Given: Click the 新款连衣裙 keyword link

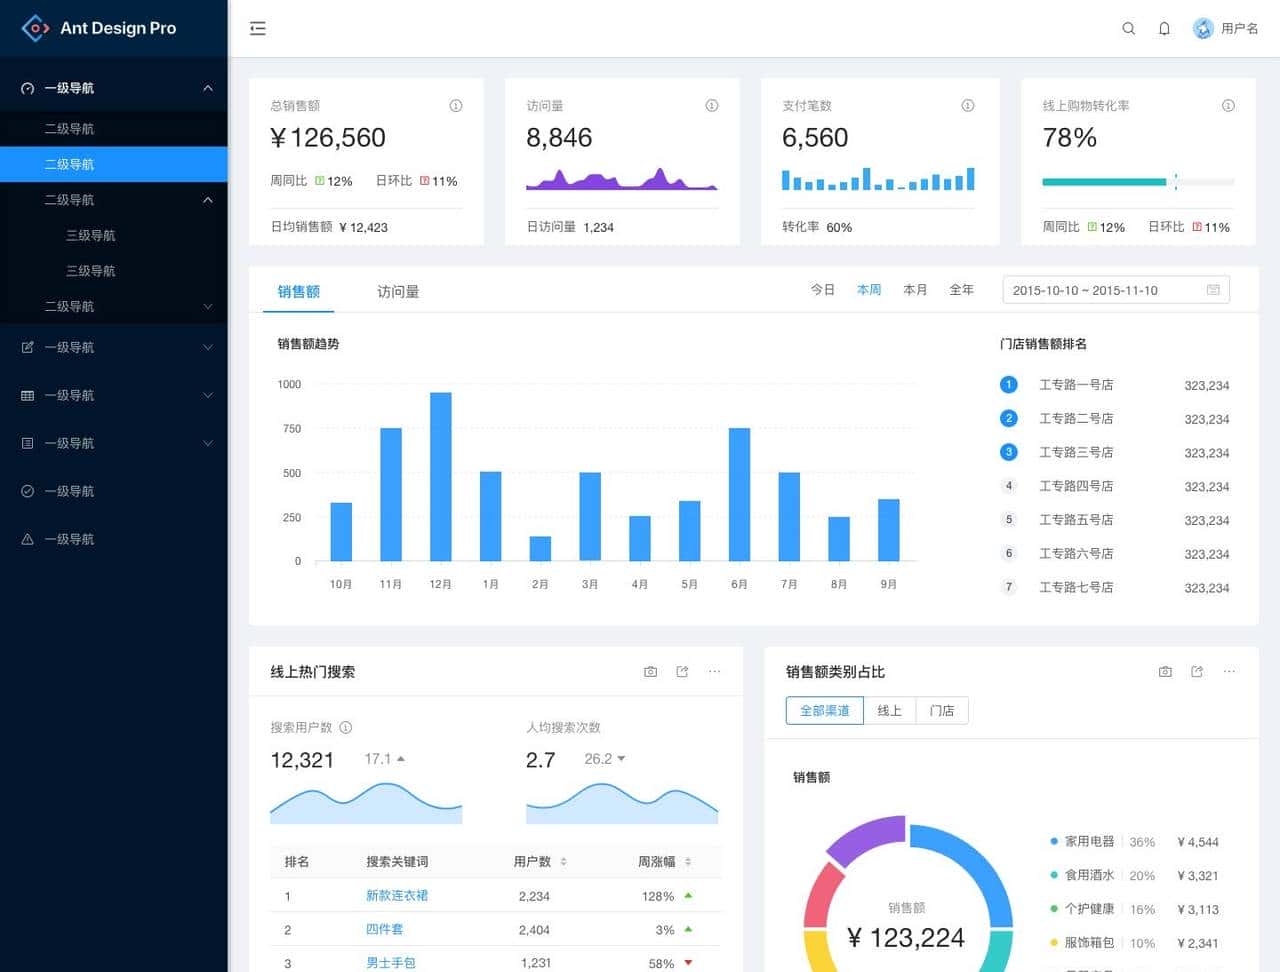Looking at the screenshot, I should (x=397, y=896).
